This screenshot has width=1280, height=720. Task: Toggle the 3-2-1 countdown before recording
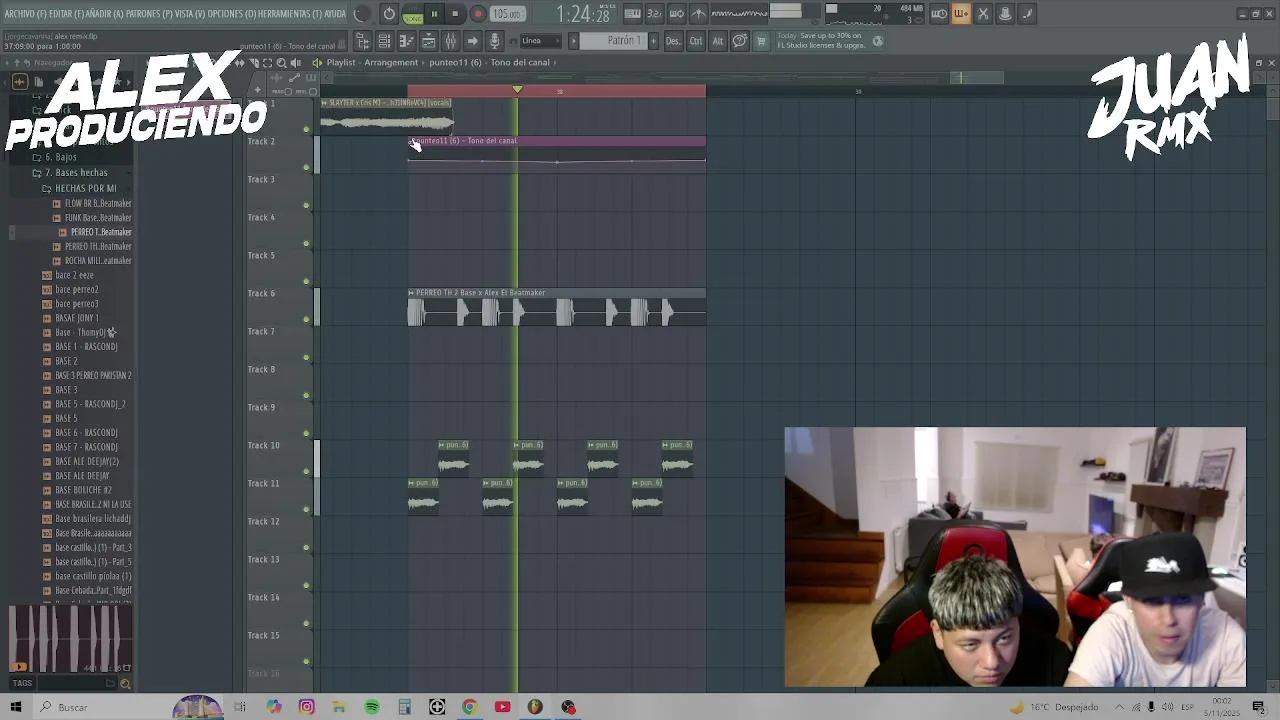coord(654,14)
